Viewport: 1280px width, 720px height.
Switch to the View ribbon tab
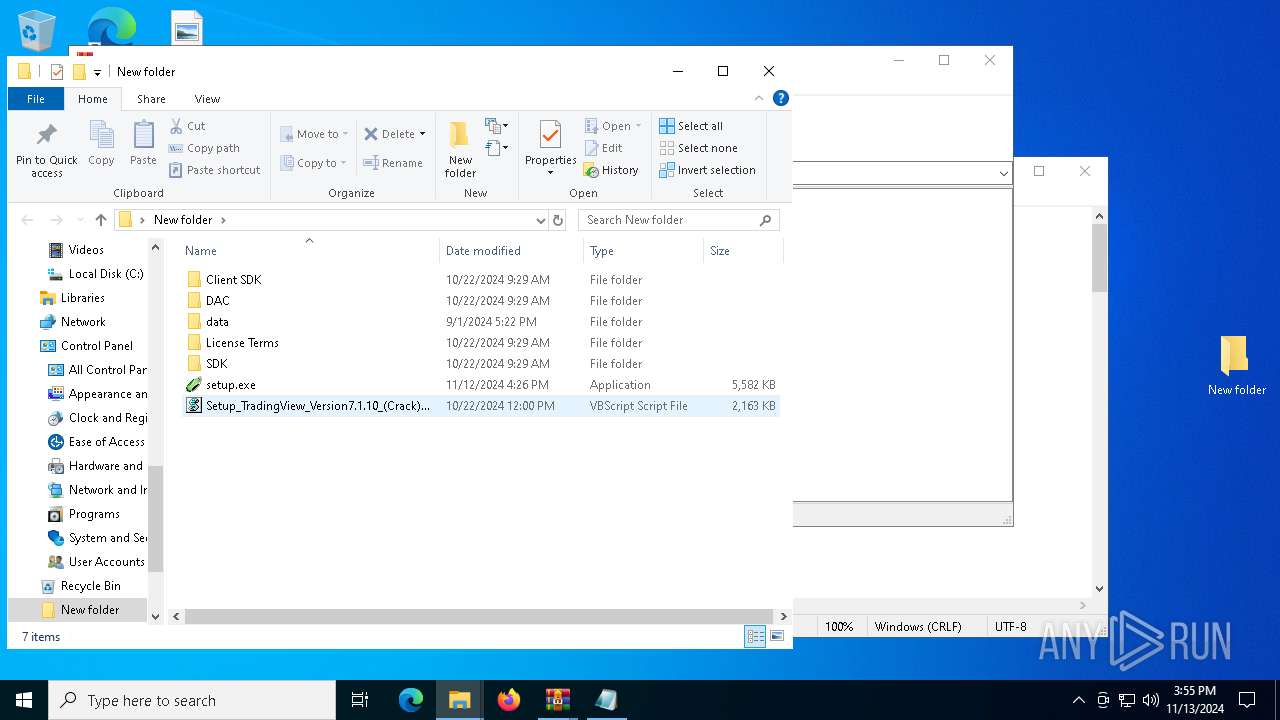coord(207,99)
